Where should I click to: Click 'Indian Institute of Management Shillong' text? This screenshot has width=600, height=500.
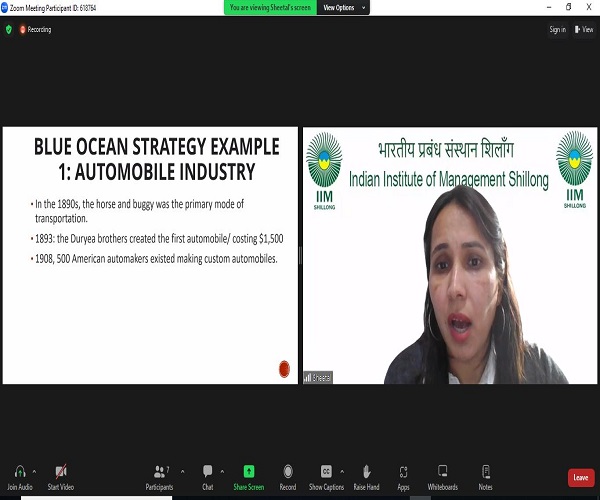[x=448, y=179]
